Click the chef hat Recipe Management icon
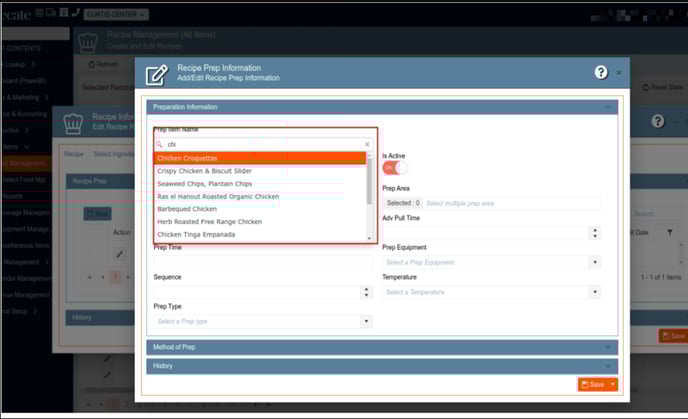688x419 pixels. click(86, 38)
